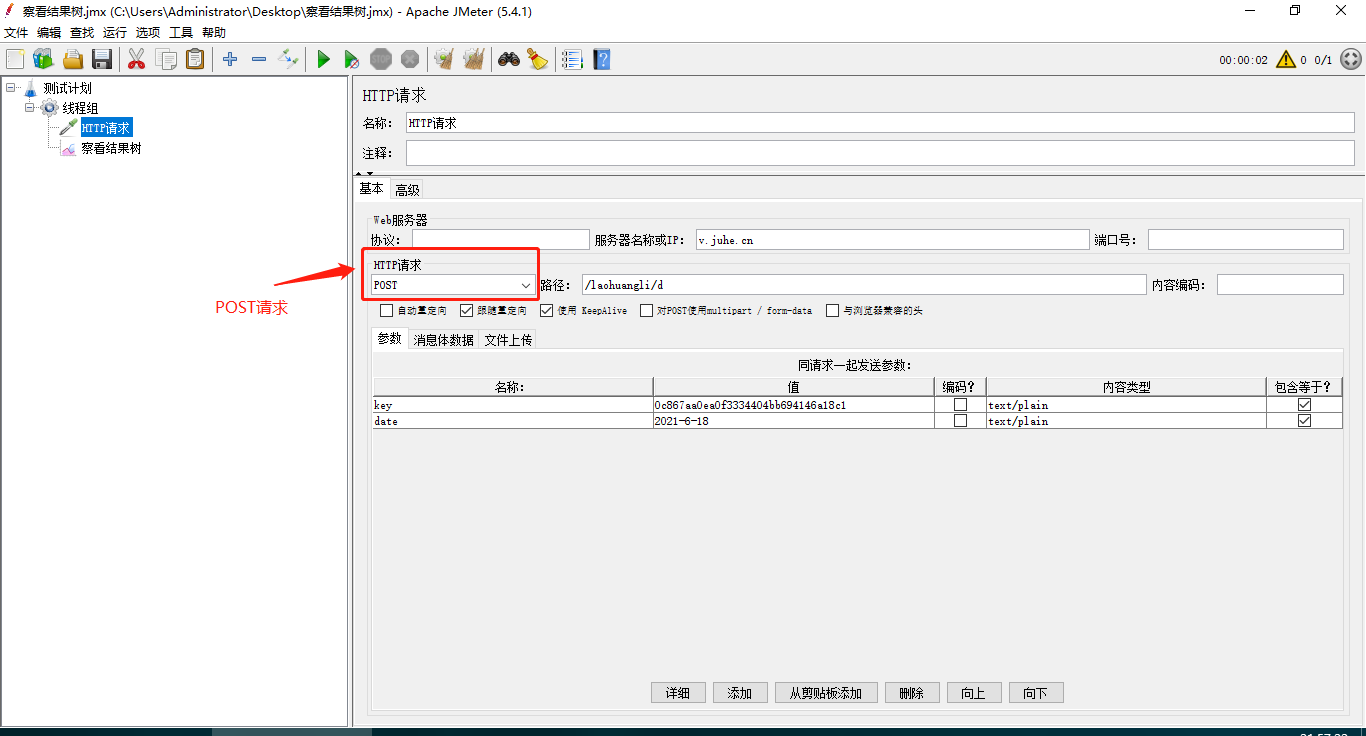Switch to the 高级 tab

(x=407, y=190)
